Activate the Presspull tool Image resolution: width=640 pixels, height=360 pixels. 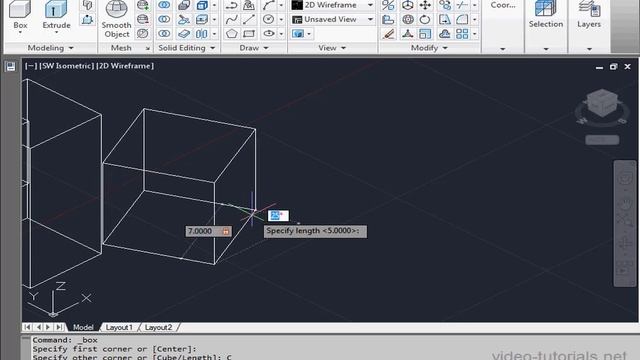click(87, 19)
